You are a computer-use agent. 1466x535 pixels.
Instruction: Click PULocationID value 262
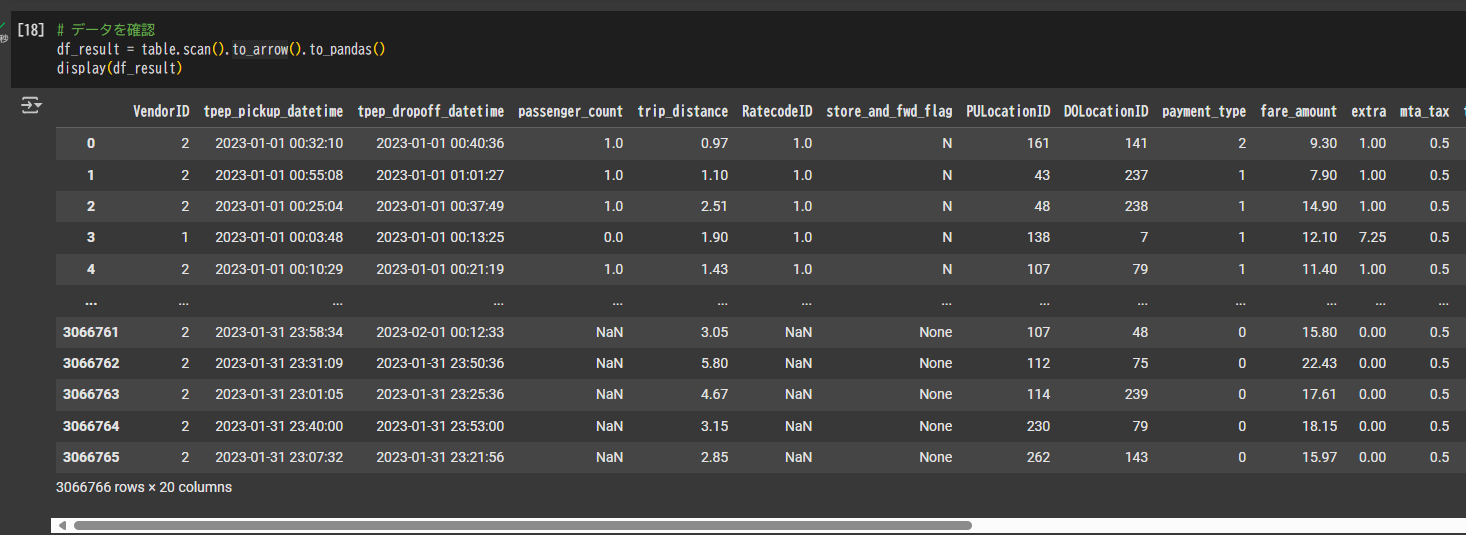pos(1038,457)
